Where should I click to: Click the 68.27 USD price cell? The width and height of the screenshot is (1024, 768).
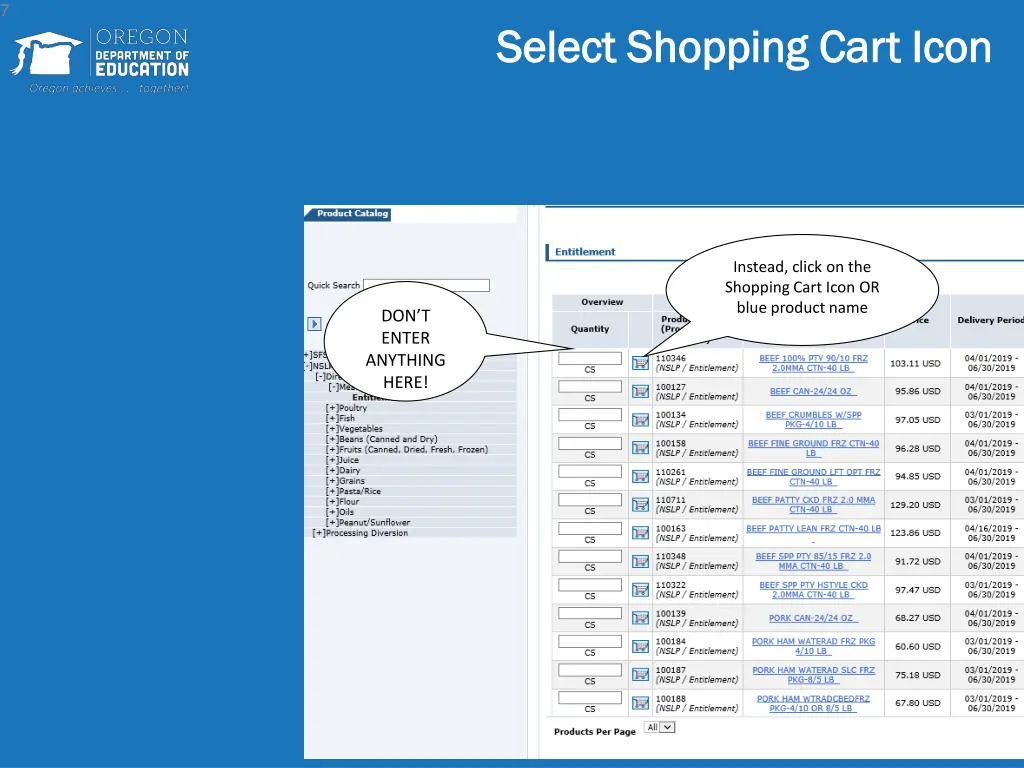pos(918,618)
